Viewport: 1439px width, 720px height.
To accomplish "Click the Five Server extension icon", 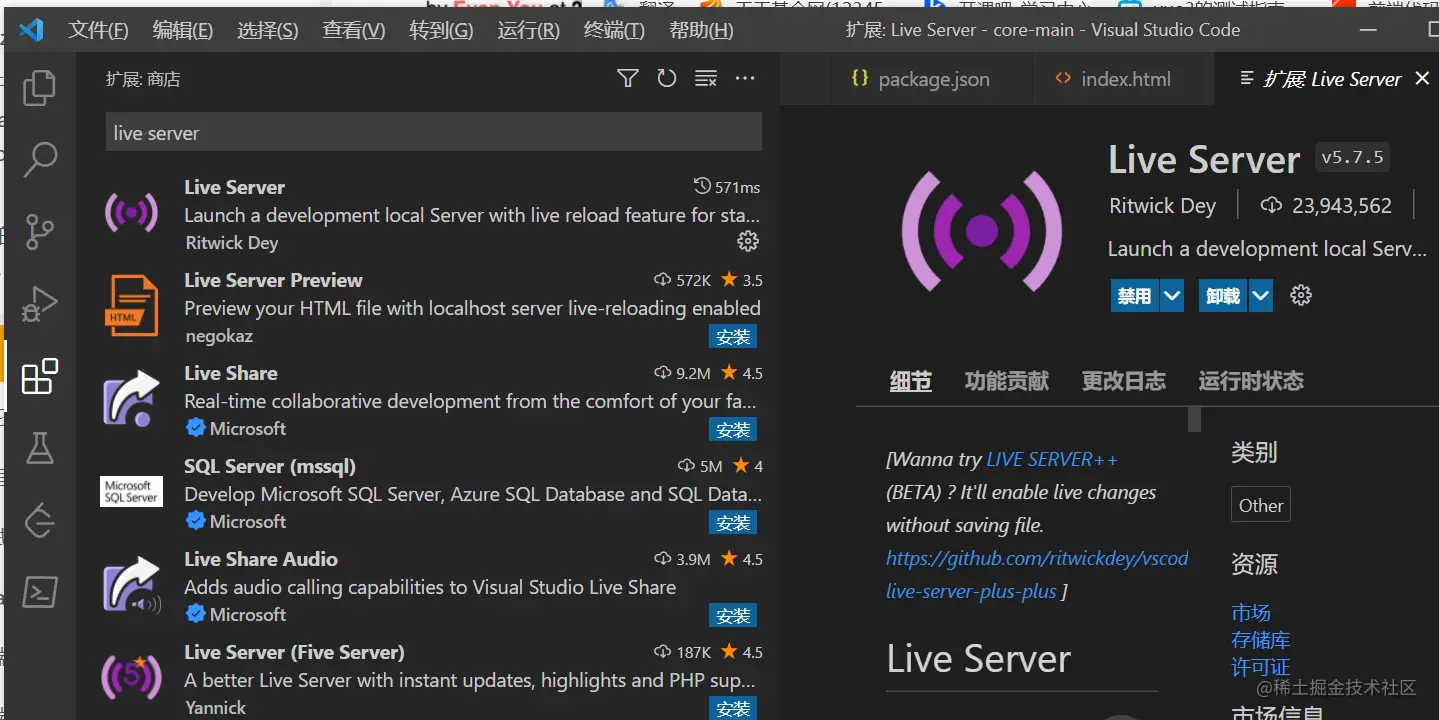I will (x=132, y=678).
